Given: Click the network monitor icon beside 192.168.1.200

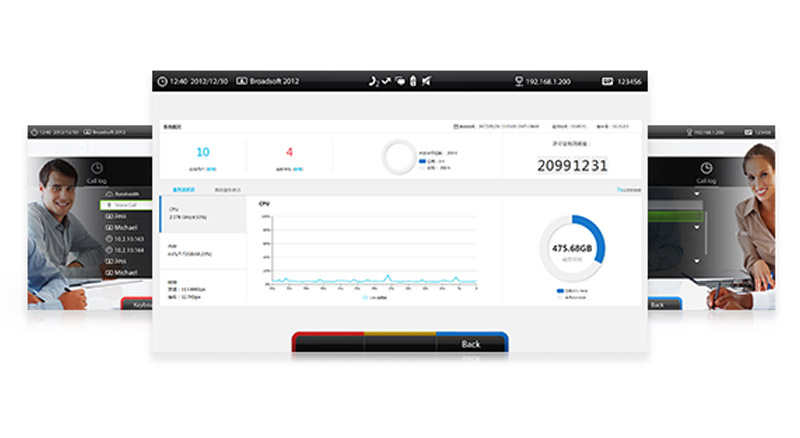Looking at the screenshot, I should pos(519,80).
